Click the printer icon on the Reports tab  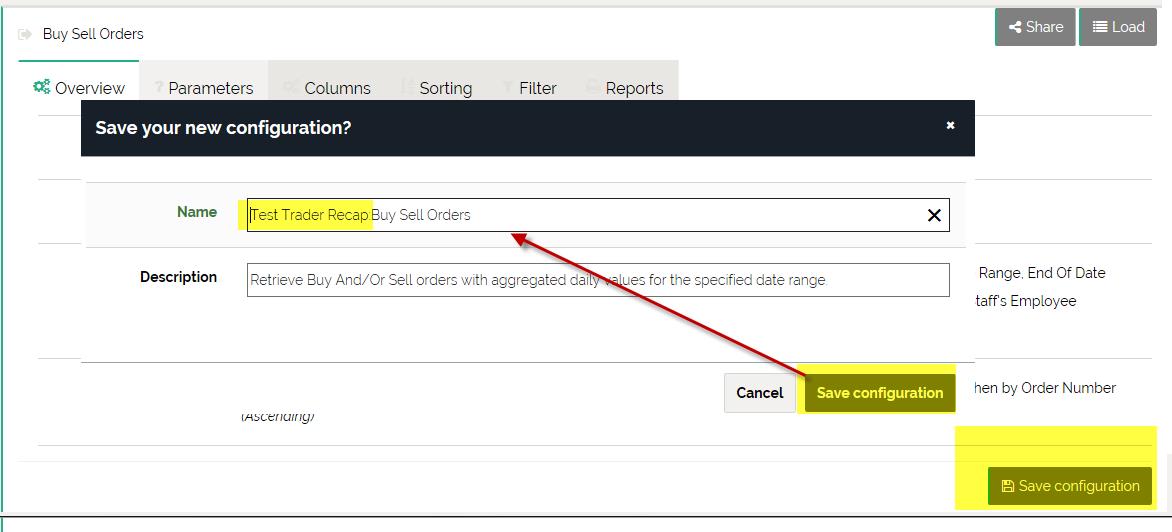click(593, 88)
